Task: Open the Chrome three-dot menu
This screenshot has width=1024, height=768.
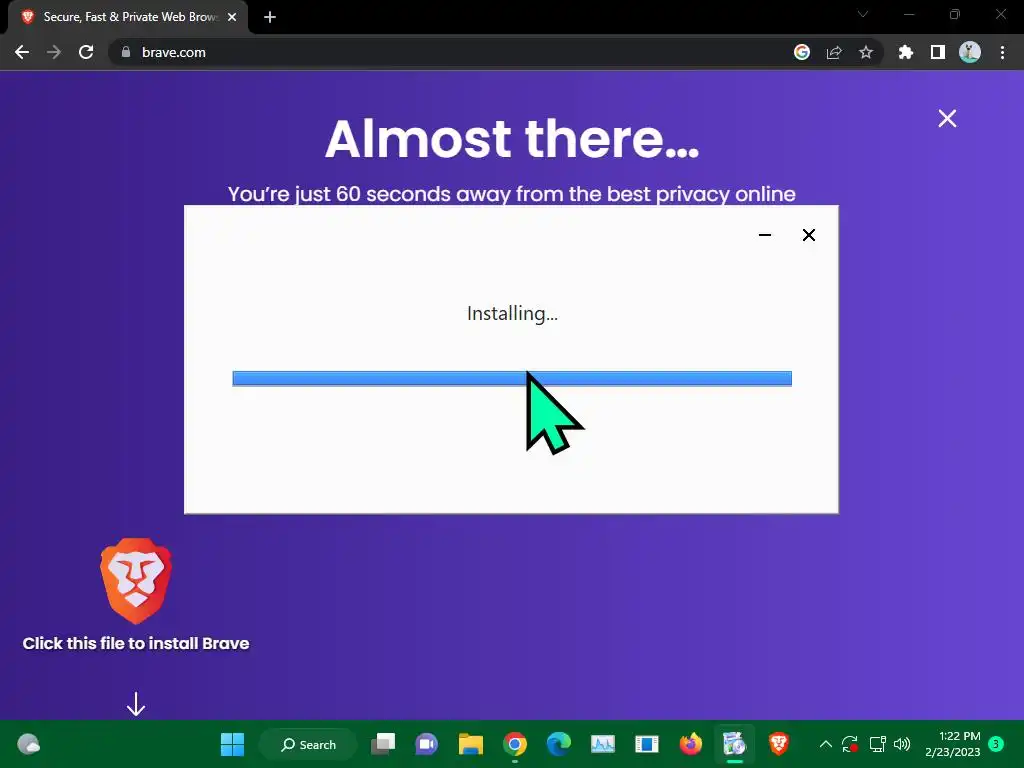Action: click(x=1002, y=52)
